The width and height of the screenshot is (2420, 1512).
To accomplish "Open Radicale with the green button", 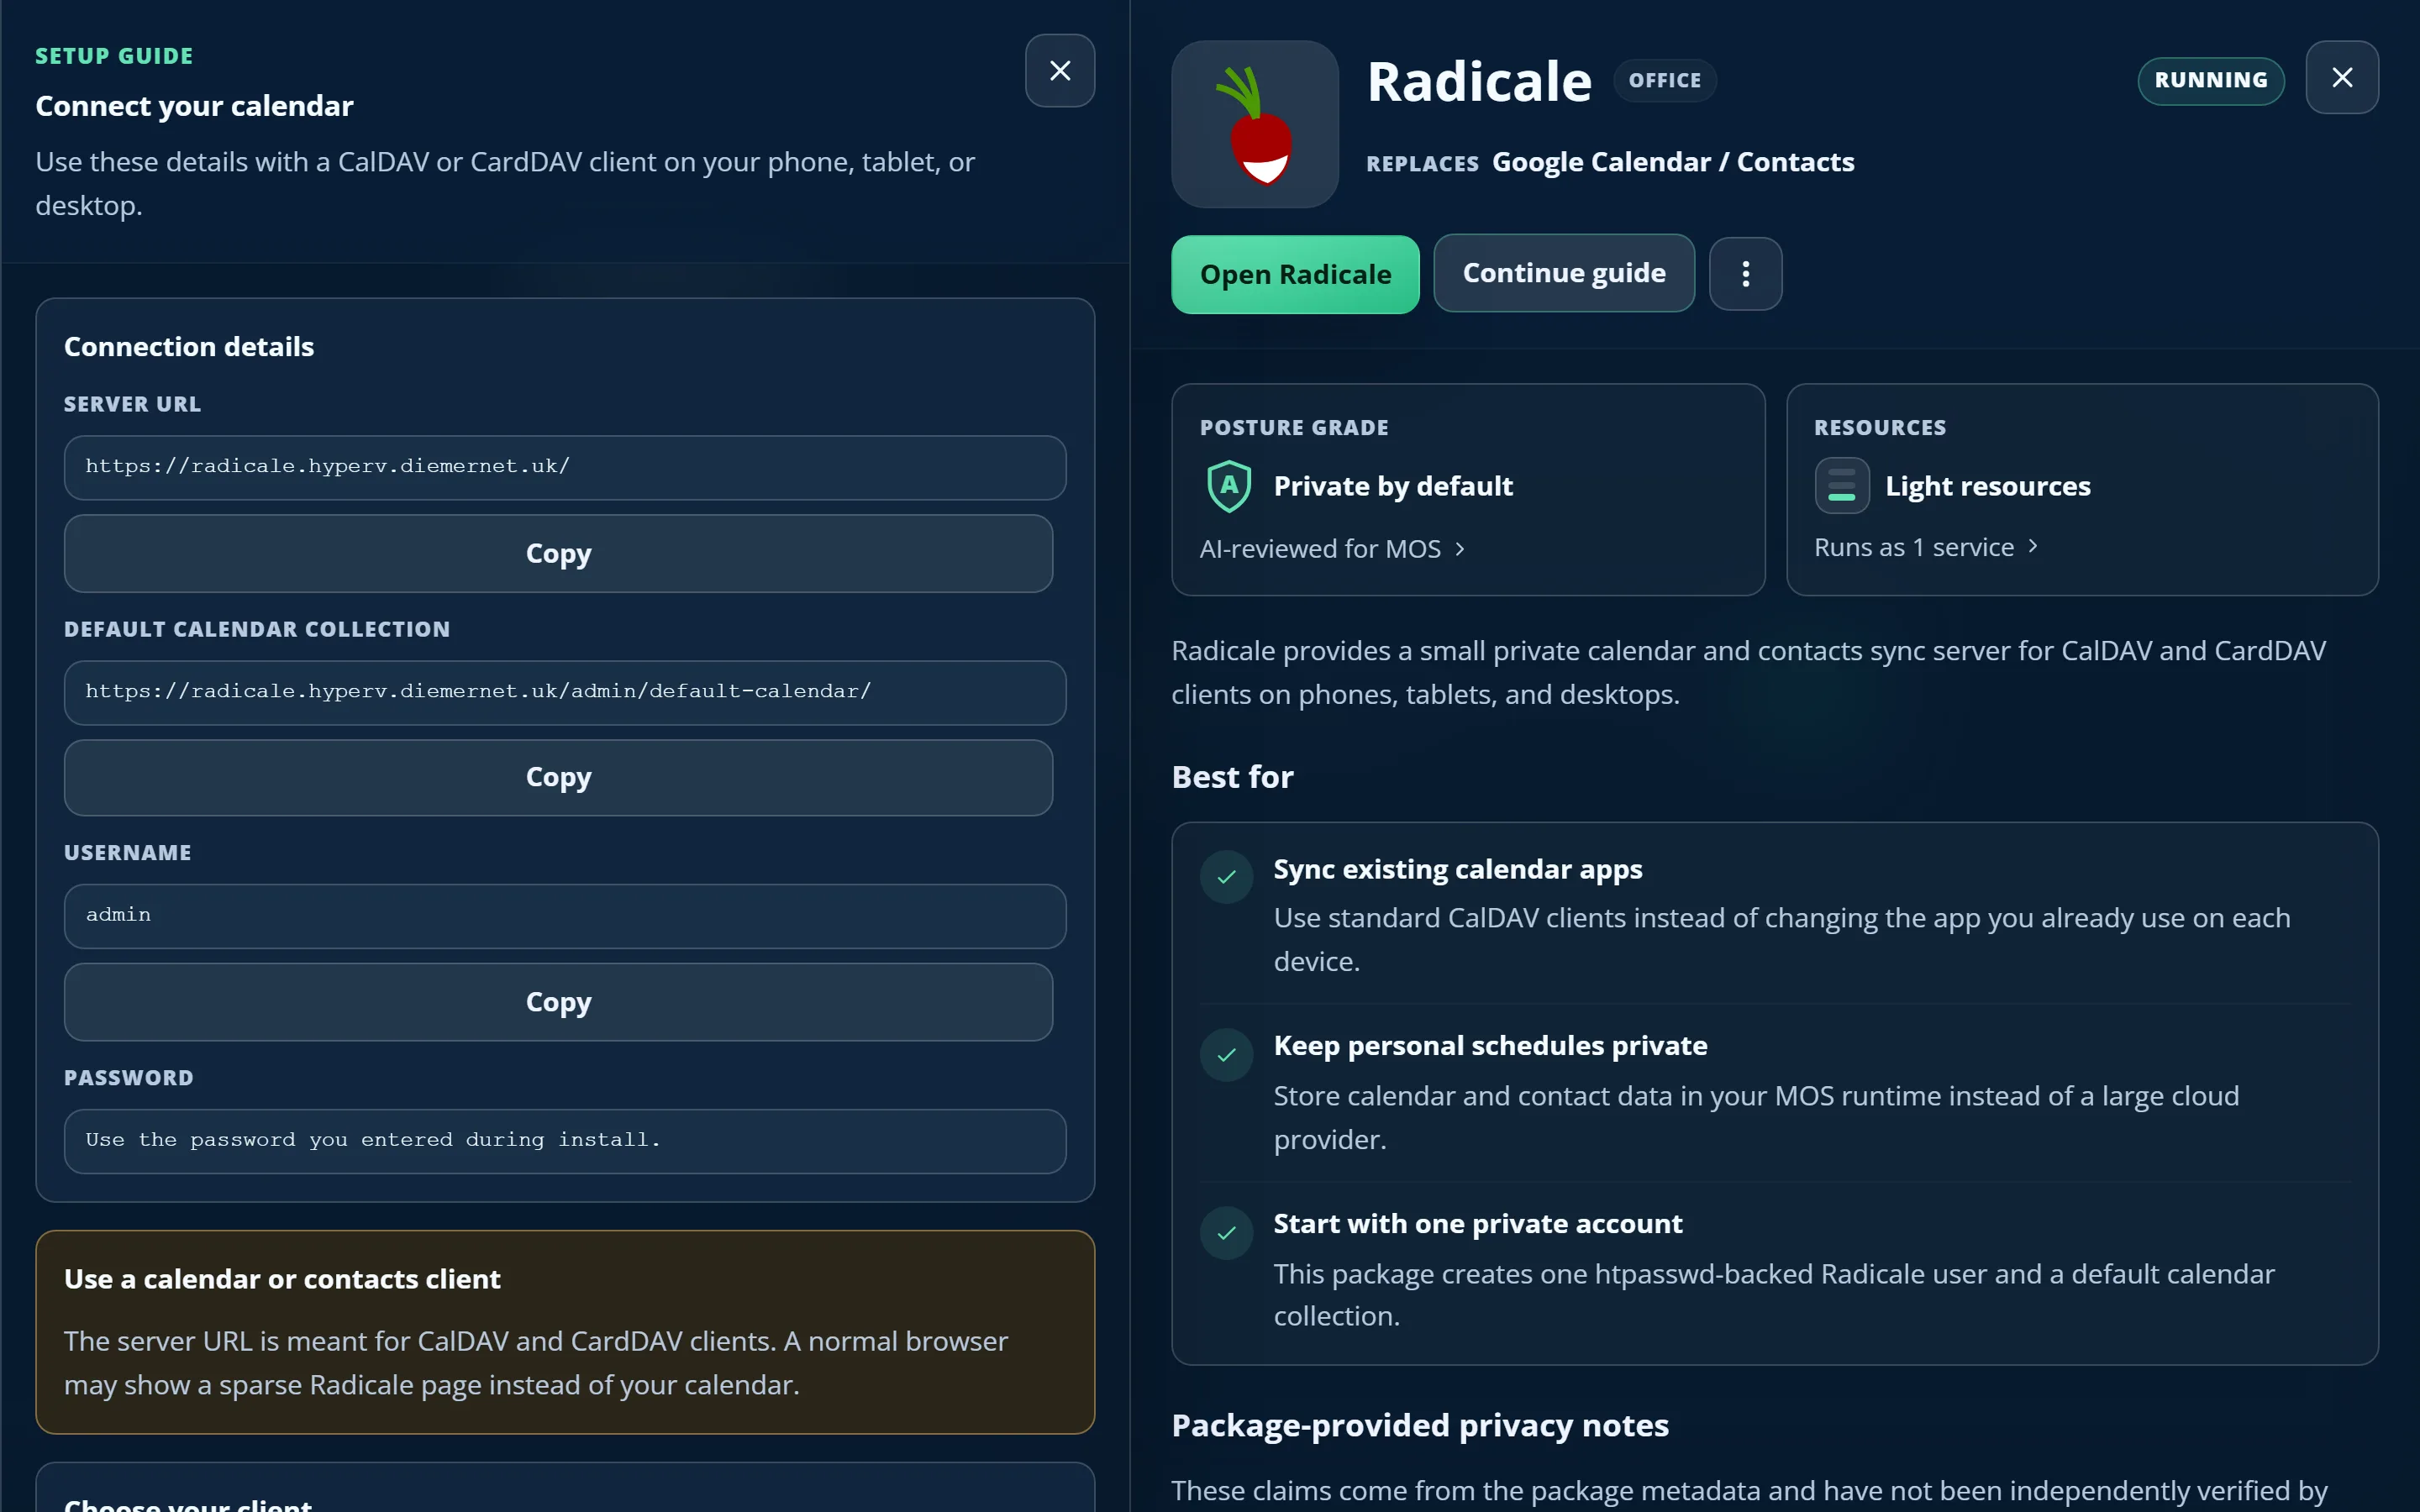I will (x=1295, y=274).
